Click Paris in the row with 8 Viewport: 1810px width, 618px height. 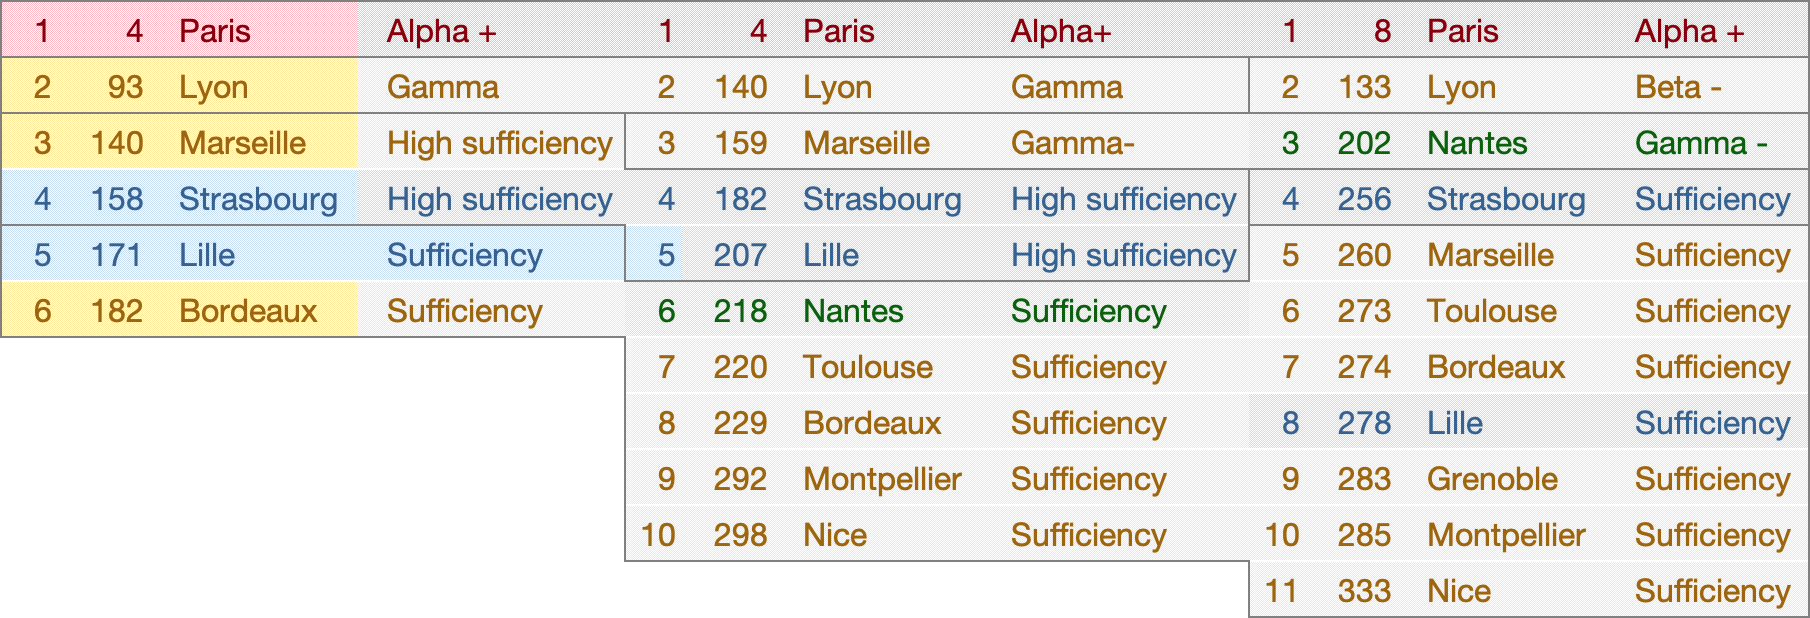(x=1462, y=31)
